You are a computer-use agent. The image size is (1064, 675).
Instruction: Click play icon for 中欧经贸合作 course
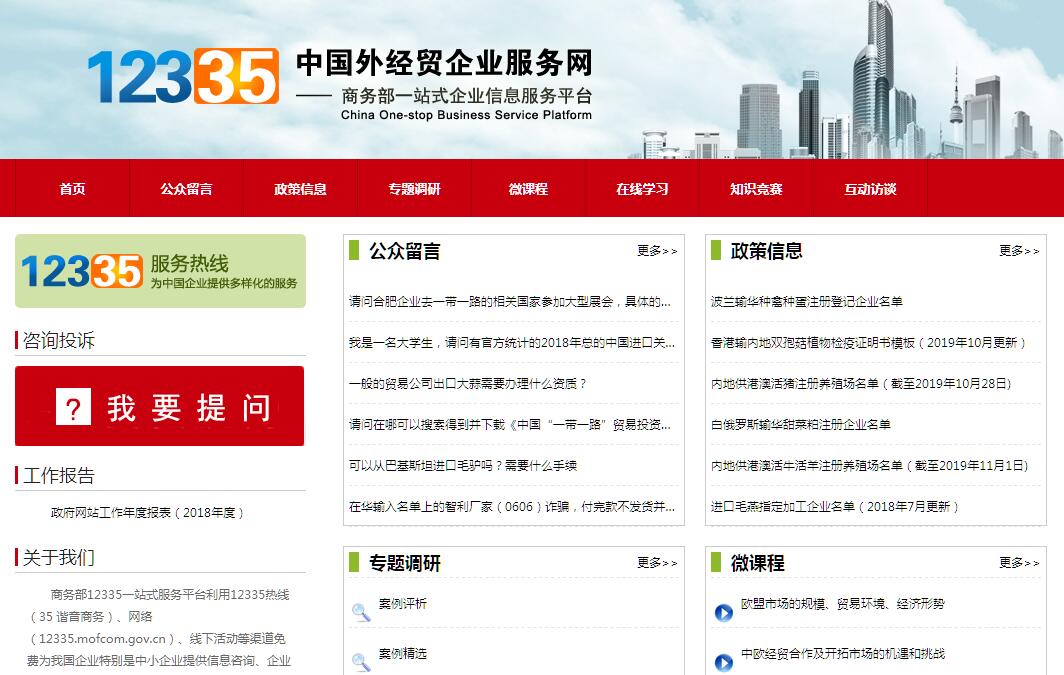coord(724,661)
